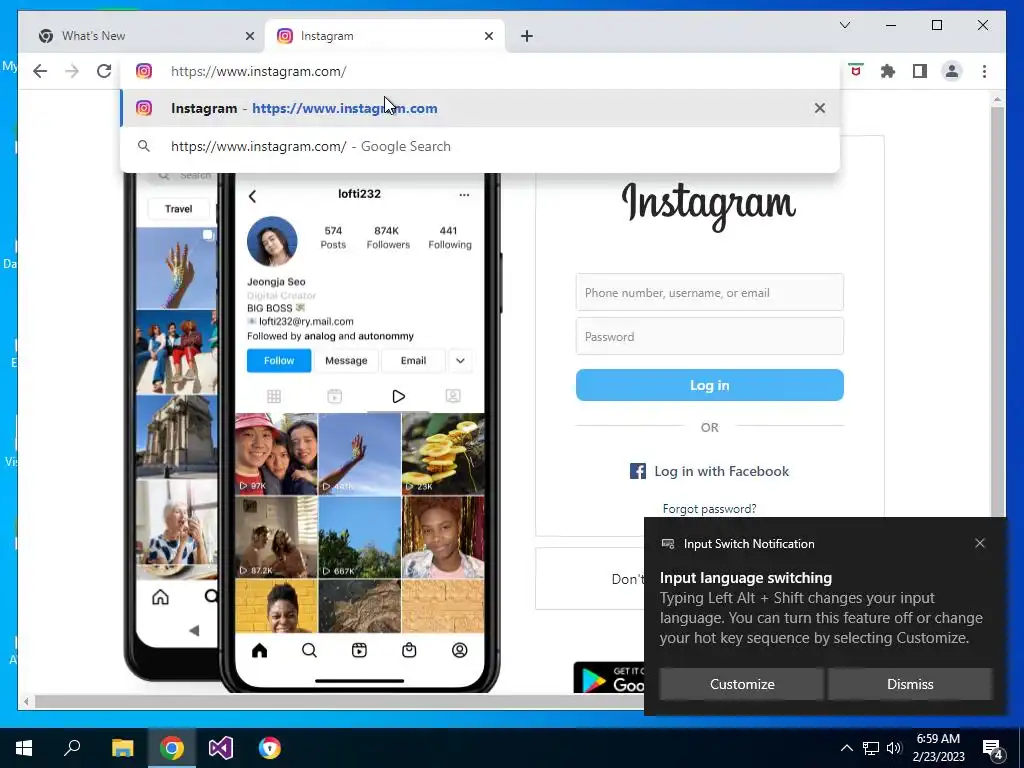Viewport: 1024px width, 768px height.
Task: Expand the chevron dropdown beside Email
Action: coord(460,360)
